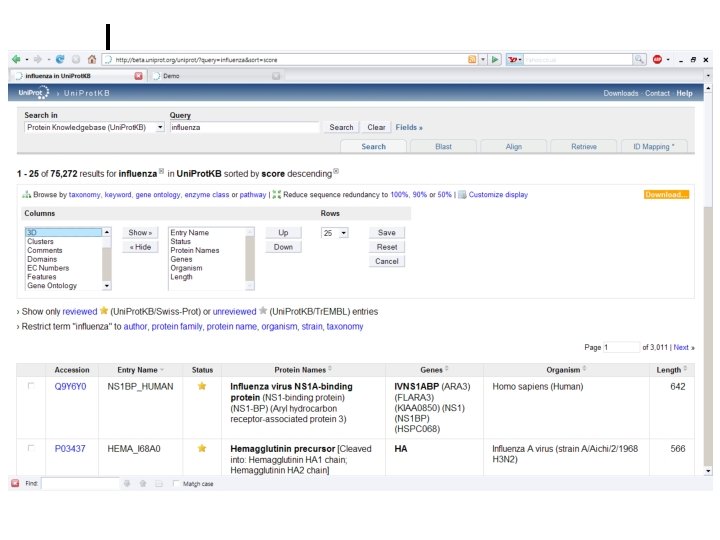Image resolution: width=720 pixels, height=540 pixels.
Task: Move the column Up with Up button
Action: coord(283,232)
